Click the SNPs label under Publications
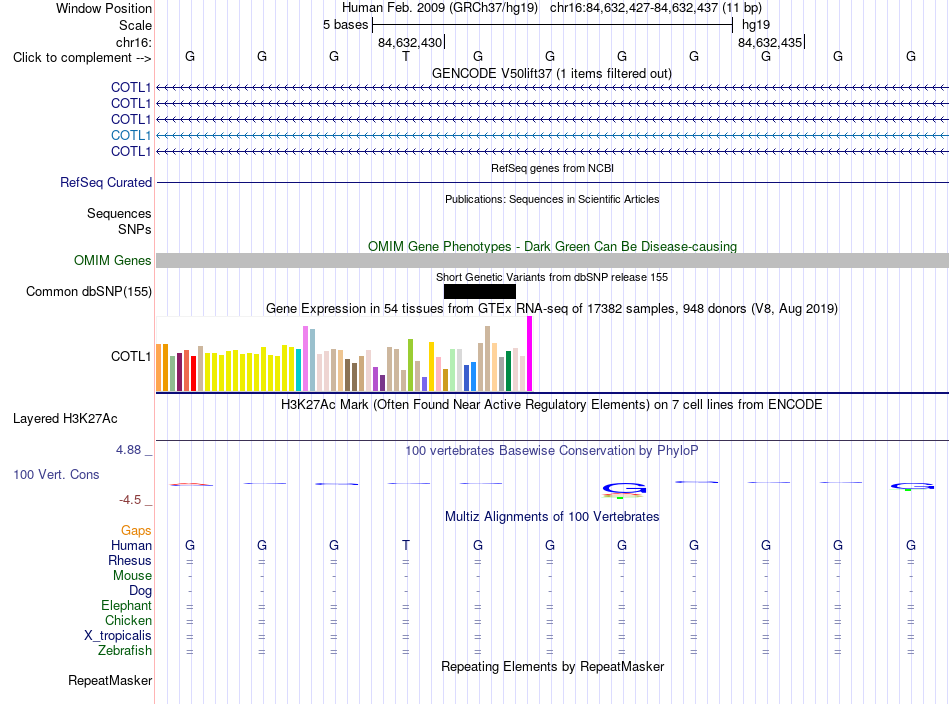The height and width of the screenshot is (704, 950). 135,229
